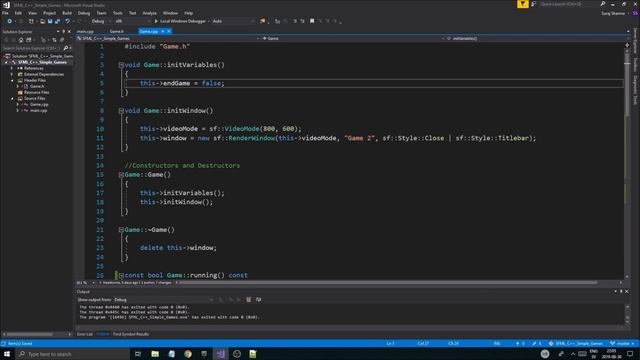Select main.cpp in Solution Explorer
Viewport: 640px width, 360px height.
39,110
